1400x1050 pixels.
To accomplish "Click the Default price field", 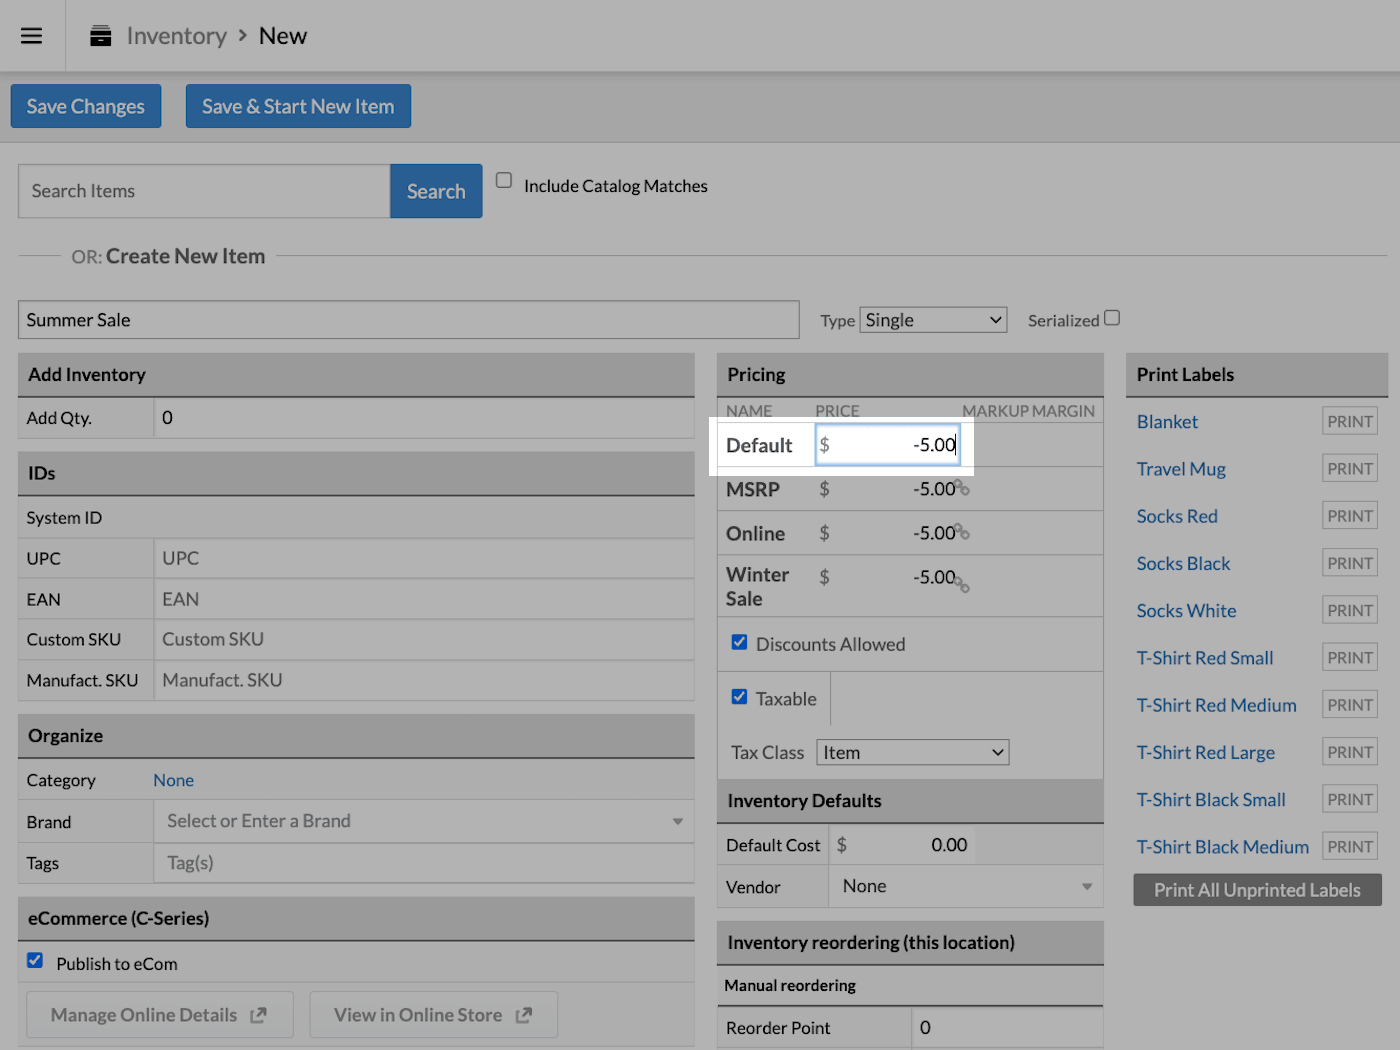I will (x=888, y=445).
